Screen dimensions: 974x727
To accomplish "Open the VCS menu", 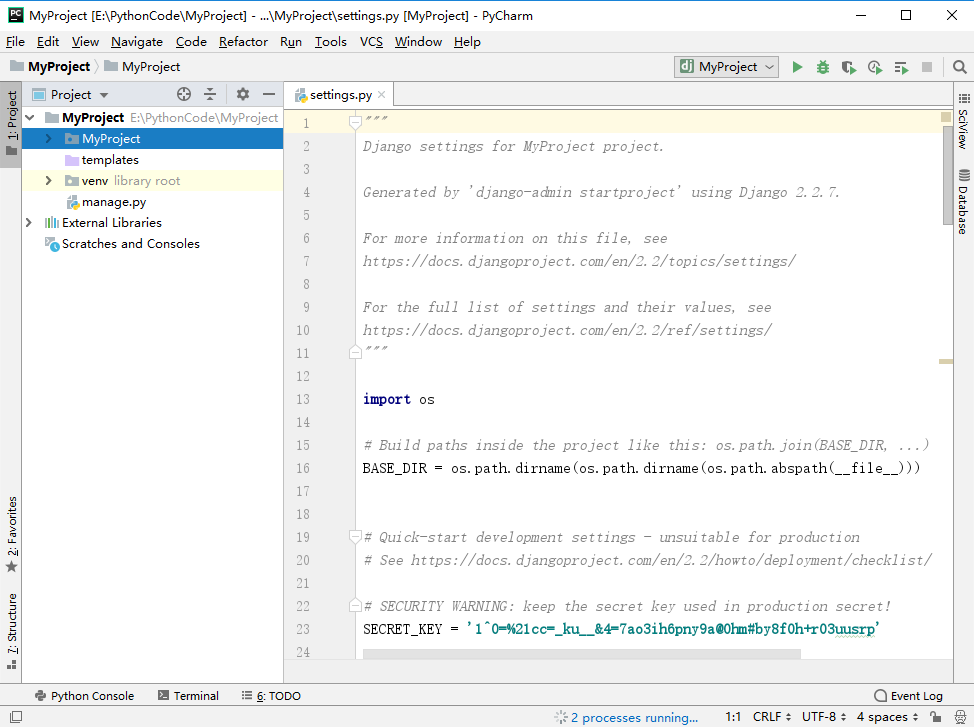I will click(x=371, y=42).
